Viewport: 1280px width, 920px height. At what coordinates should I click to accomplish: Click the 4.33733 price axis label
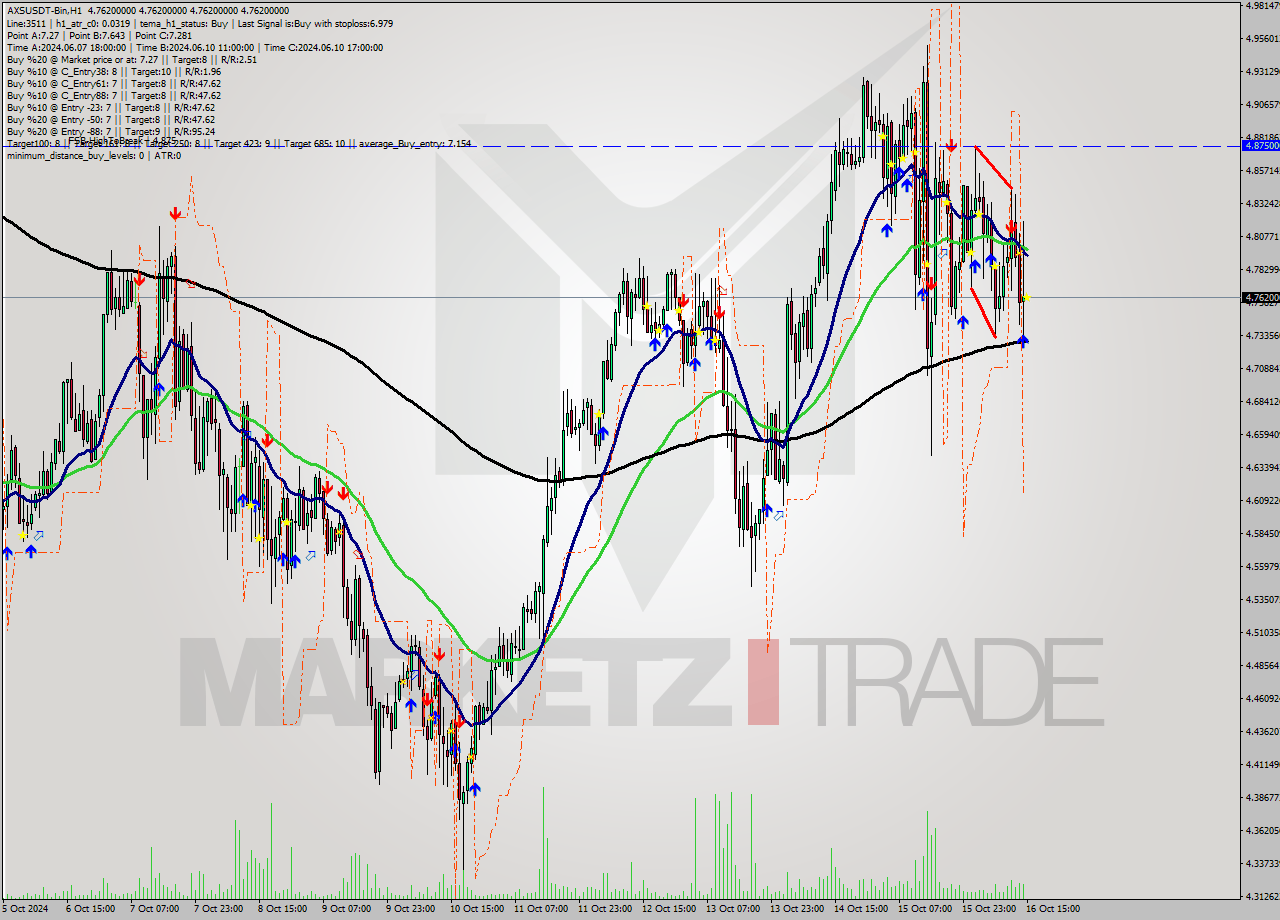tap(1261, 863)
